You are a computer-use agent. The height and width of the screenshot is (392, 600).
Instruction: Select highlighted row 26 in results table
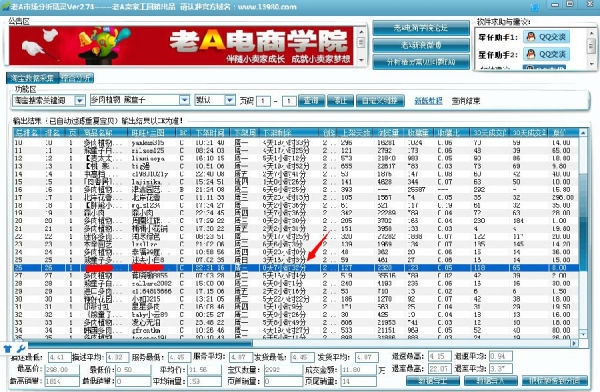[x=296, y=268]
